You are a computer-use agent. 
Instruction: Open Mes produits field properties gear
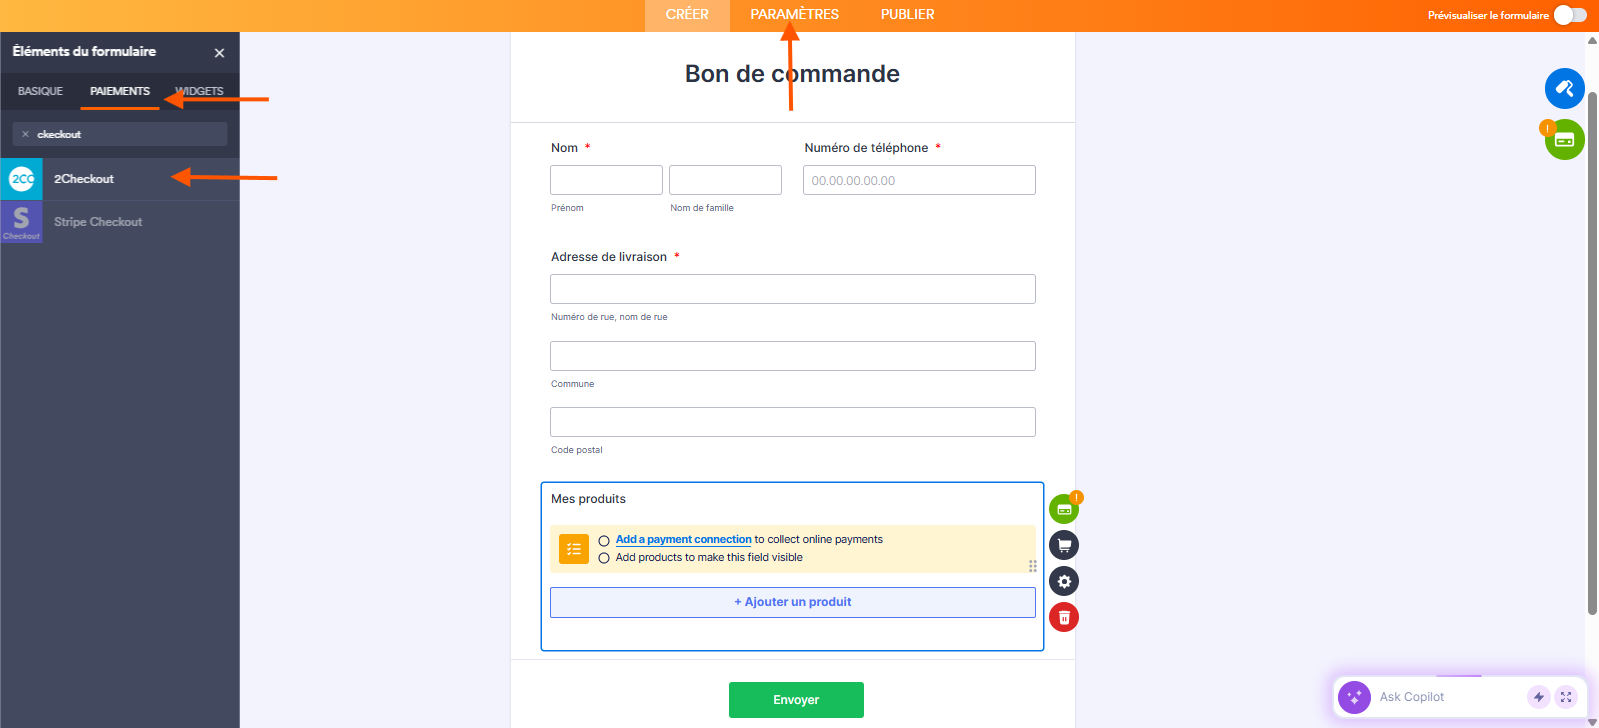coord(1064,581)
